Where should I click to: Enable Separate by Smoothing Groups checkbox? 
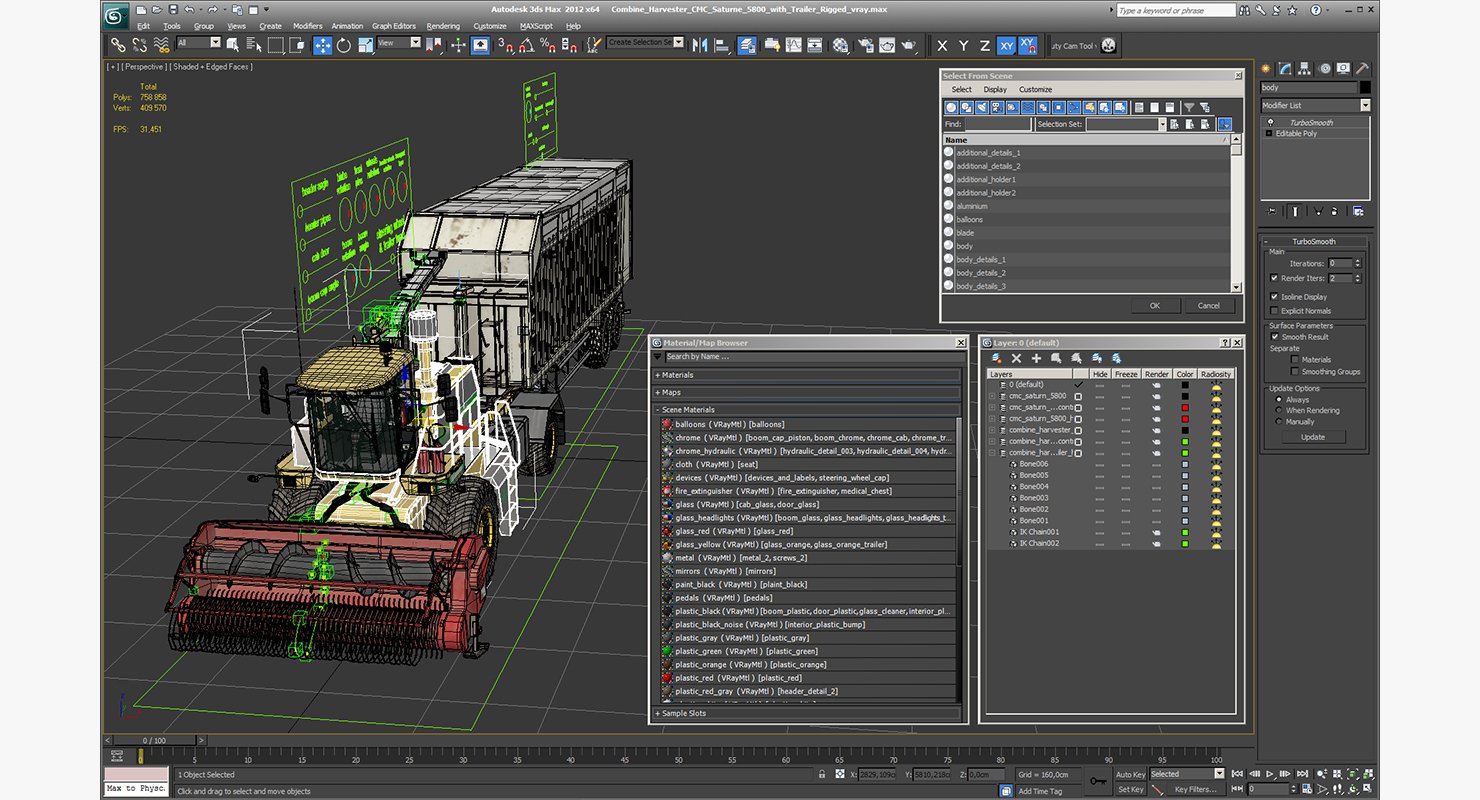tap(1294, 371)
